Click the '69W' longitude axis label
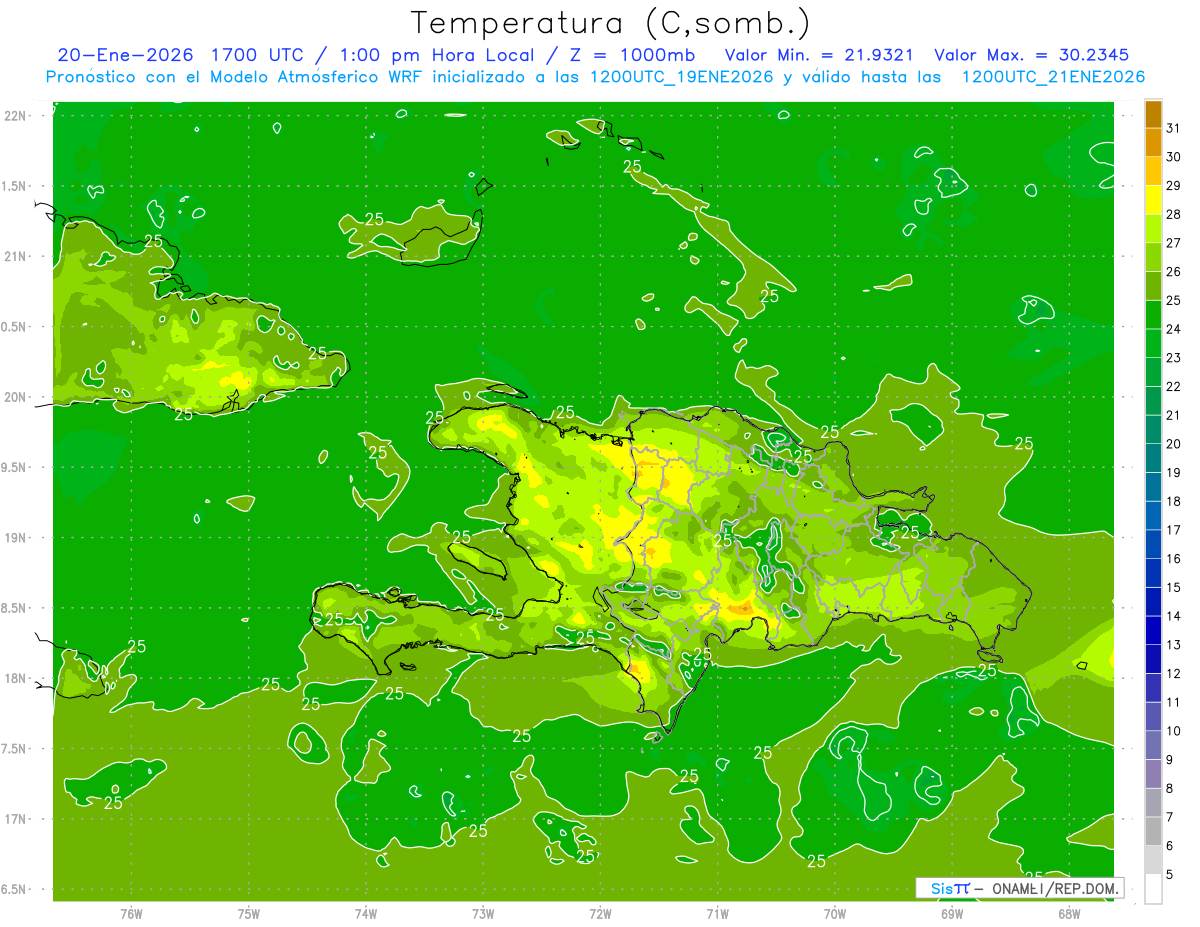This screenshot has width=1200, height=927. point(952,914)
